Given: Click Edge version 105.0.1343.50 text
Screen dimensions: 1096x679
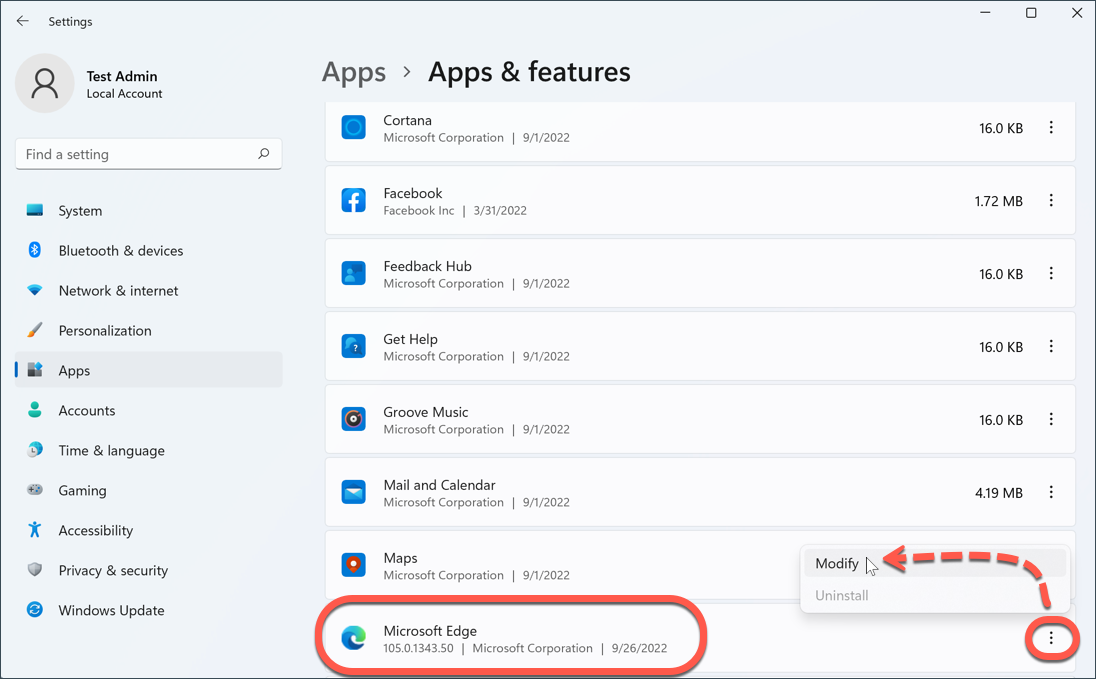Looking at the screenshot, I should (x=418, y=648).
